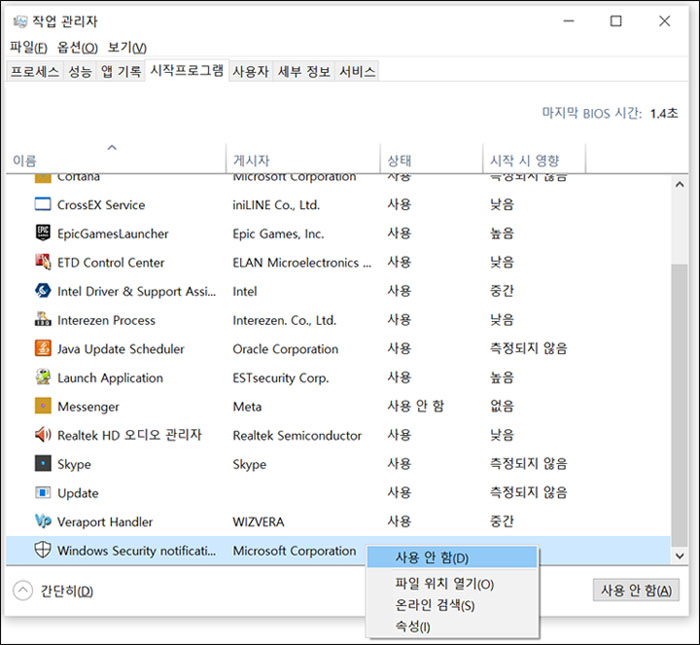Image resolution: width=700 pixels, height=645 pixels.
Task: Click the scrollbar up arrow
Action: 679,184
